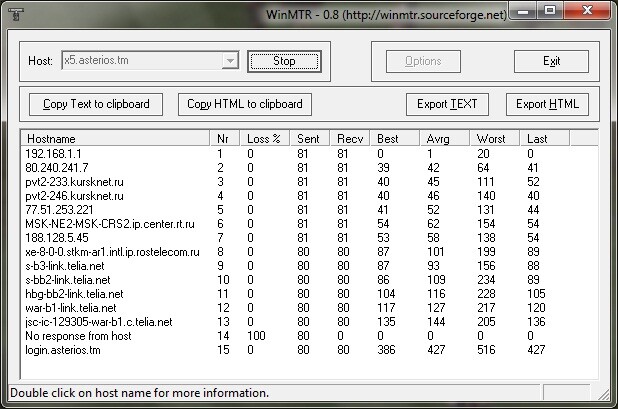Click the Last column header

tap(545, 139)
